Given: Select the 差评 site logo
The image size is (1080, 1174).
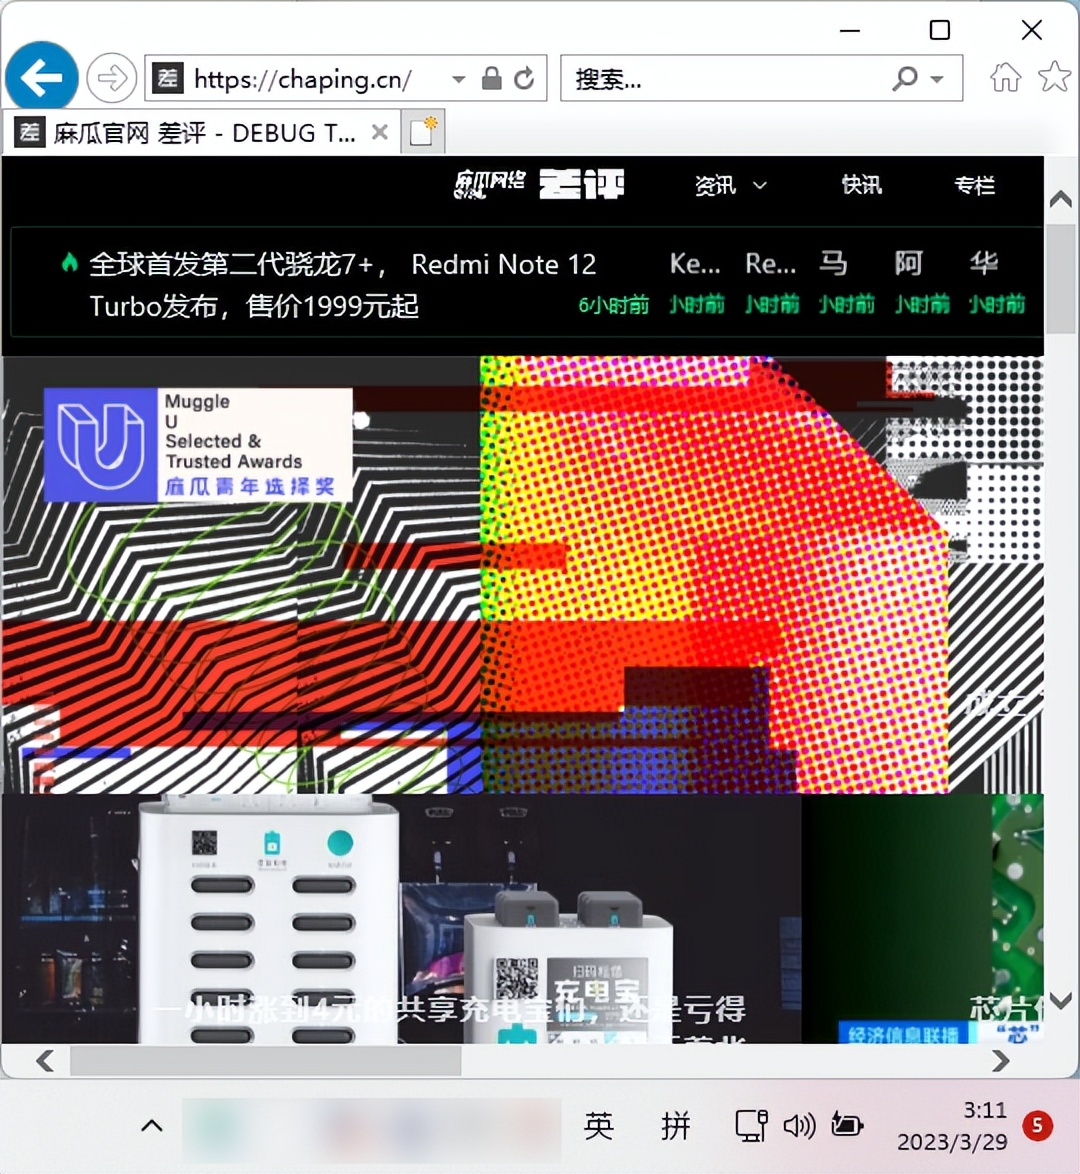Looking at the screenshot, I should [x=582, y=184].
